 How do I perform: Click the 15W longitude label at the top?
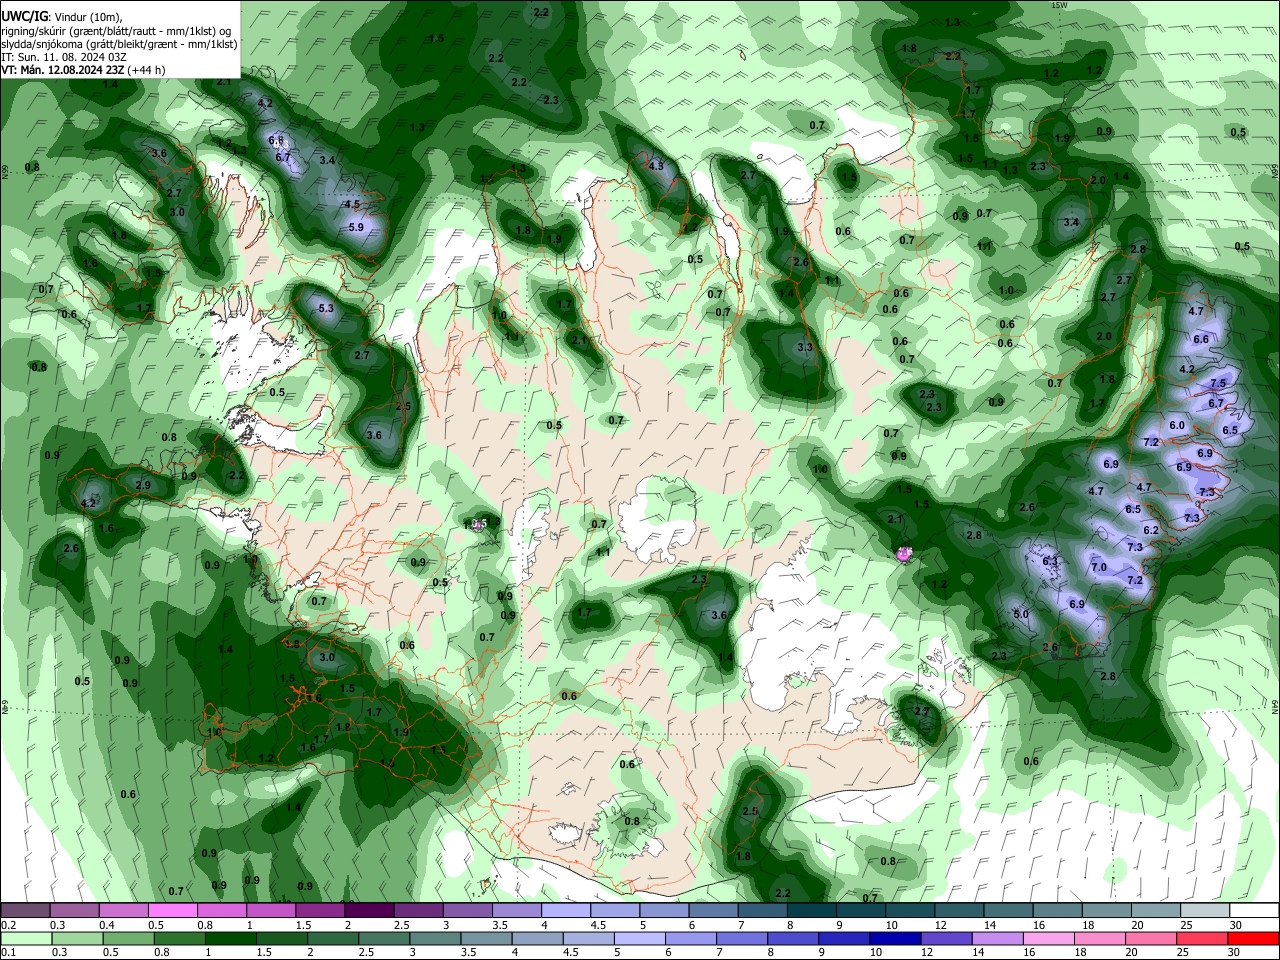[x=1059, y=5]
